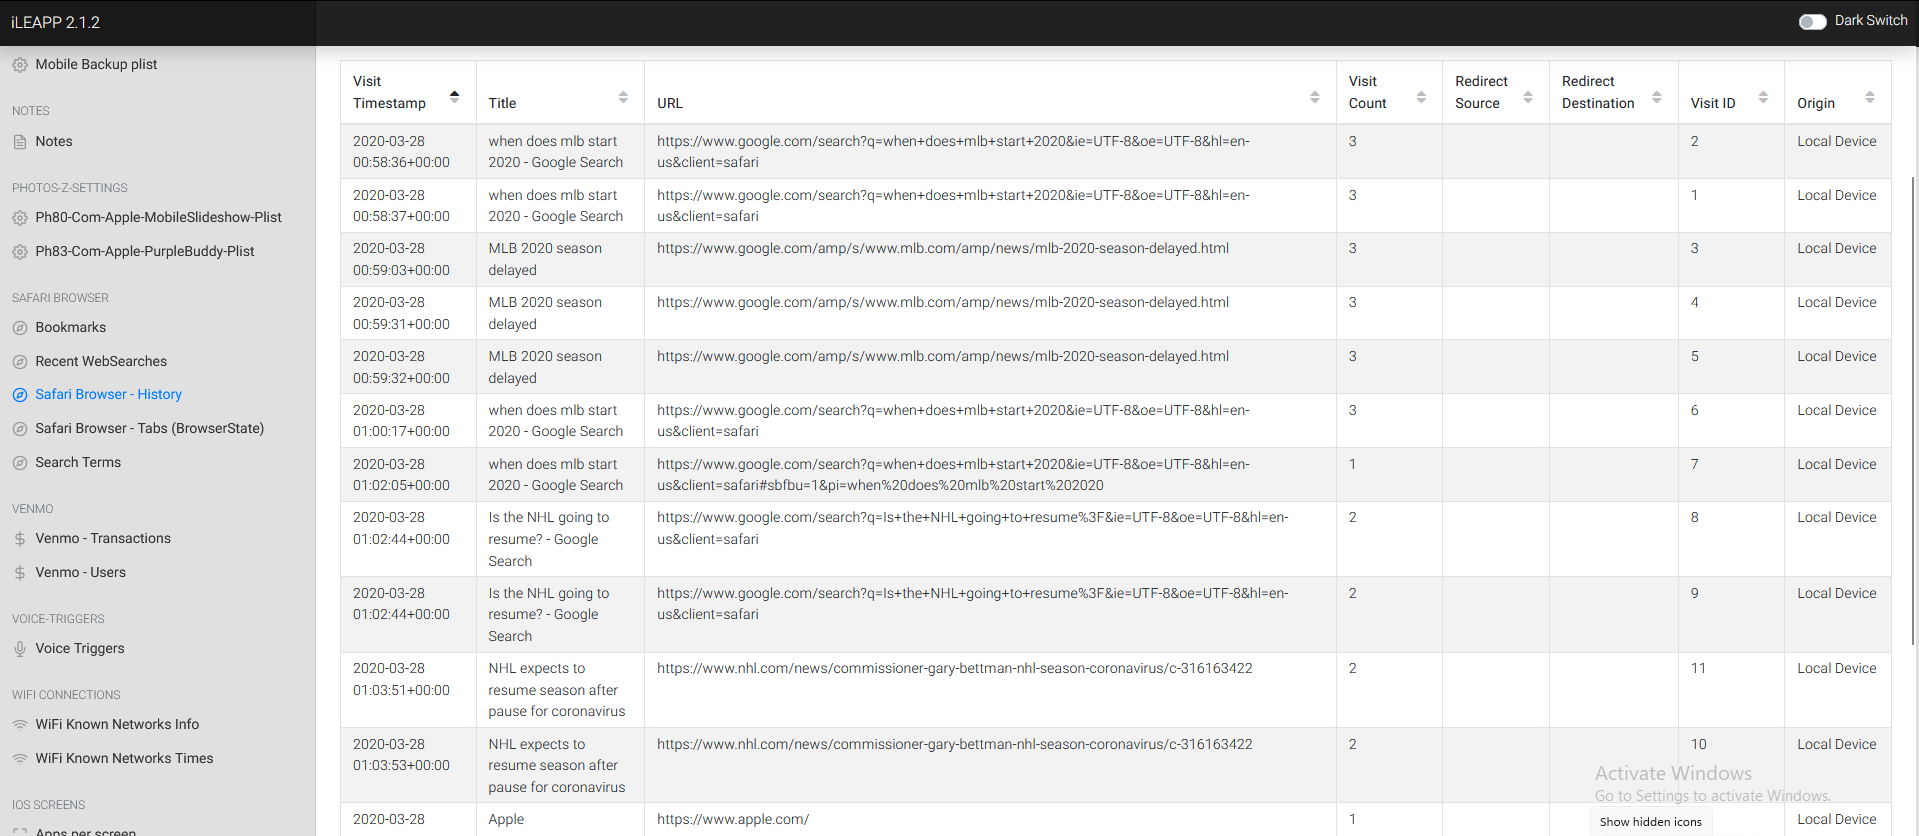Click Visit ID cell showing 7

(1731, 474)
